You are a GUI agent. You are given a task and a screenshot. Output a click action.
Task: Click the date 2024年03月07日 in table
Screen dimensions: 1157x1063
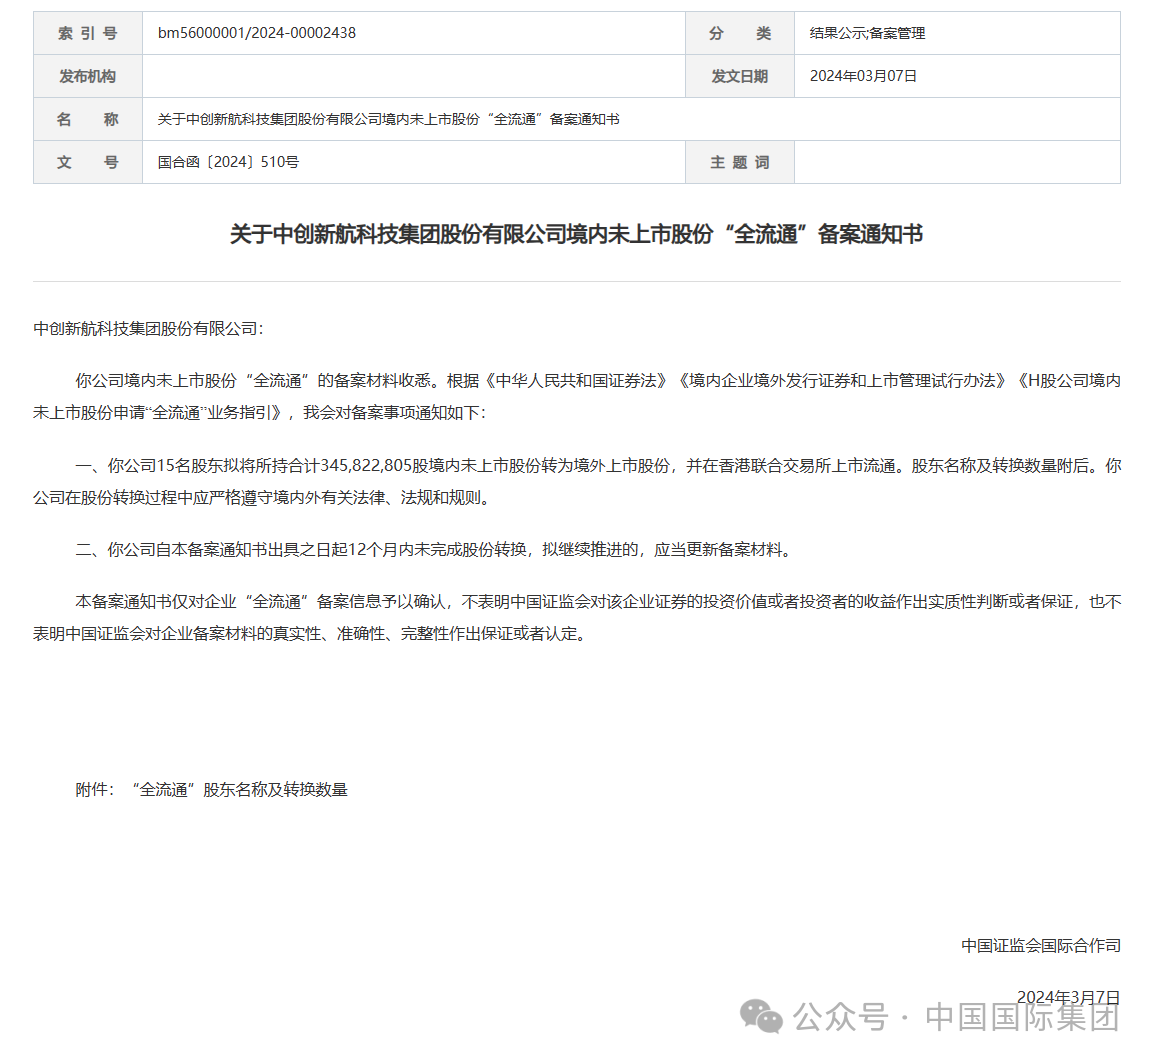coord(863,76)
